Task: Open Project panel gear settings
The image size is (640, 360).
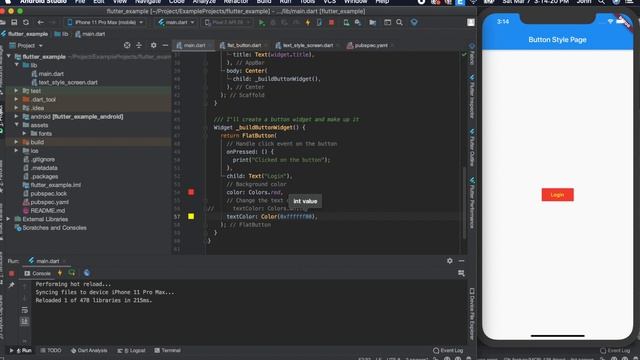Action: tap(153, 45)
